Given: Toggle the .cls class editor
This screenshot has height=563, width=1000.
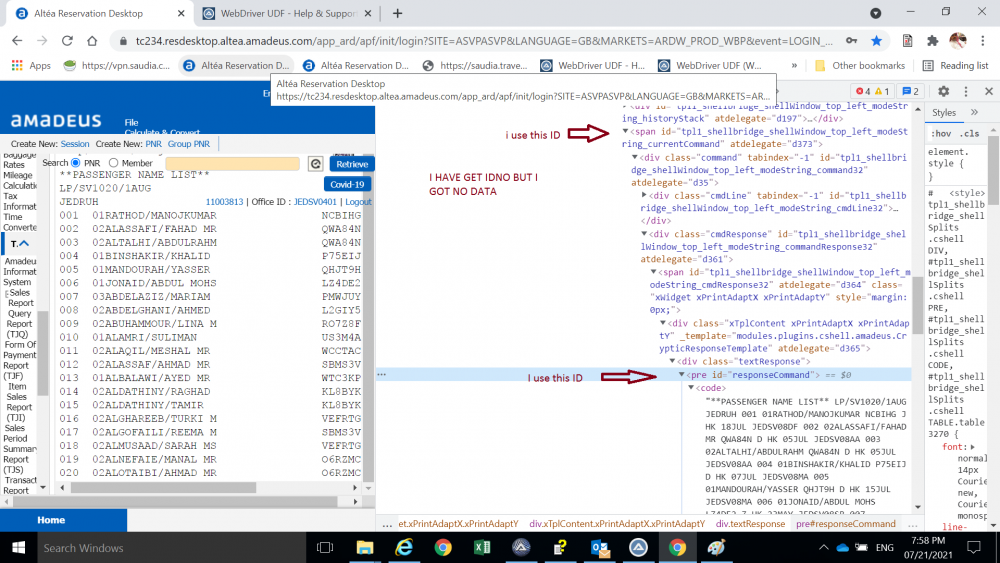Looking at the screenshot, I should (x=971, y=133).
